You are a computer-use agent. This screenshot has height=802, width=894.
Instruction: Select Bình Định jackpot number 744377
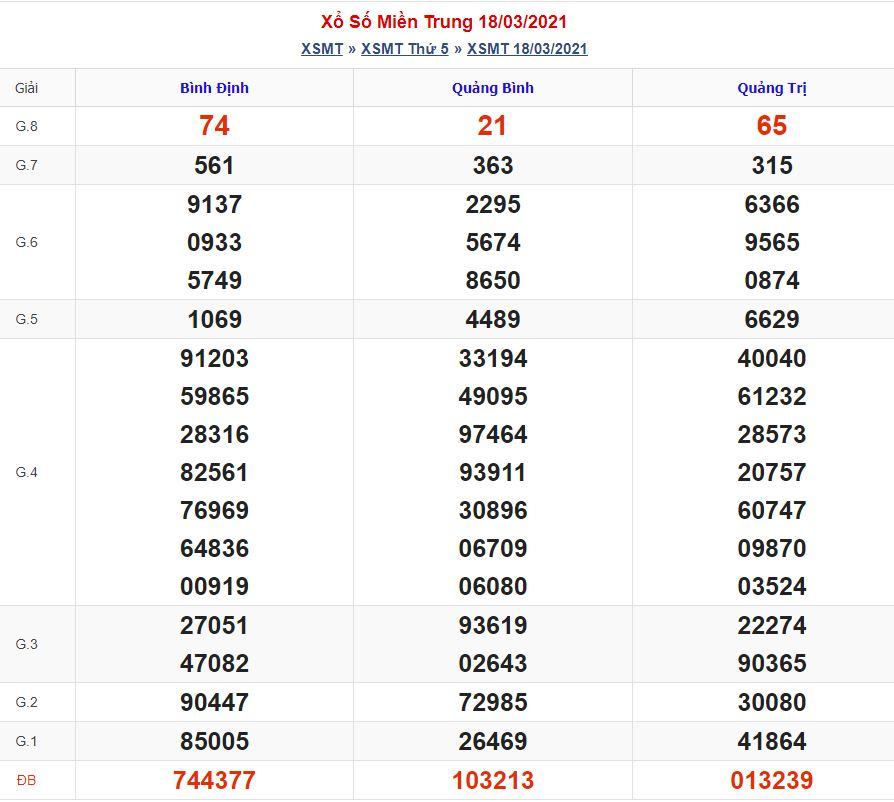tap(214, 780)
